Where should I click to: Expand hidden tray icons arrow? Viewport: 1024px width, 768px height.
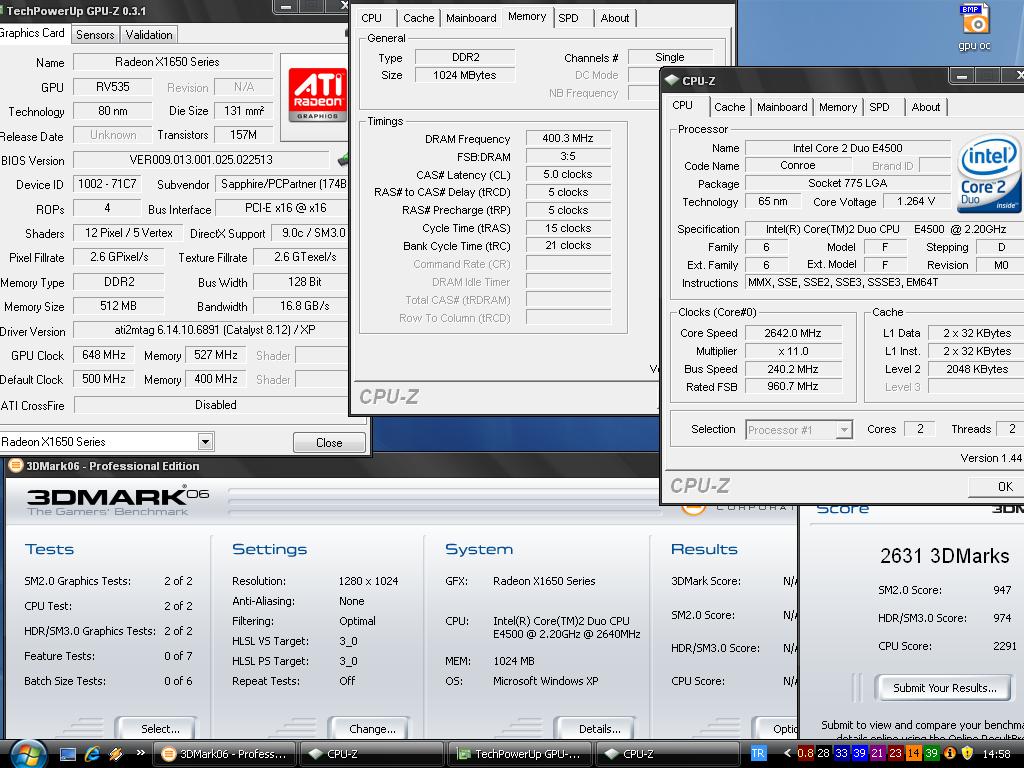[x=786, y=754]
